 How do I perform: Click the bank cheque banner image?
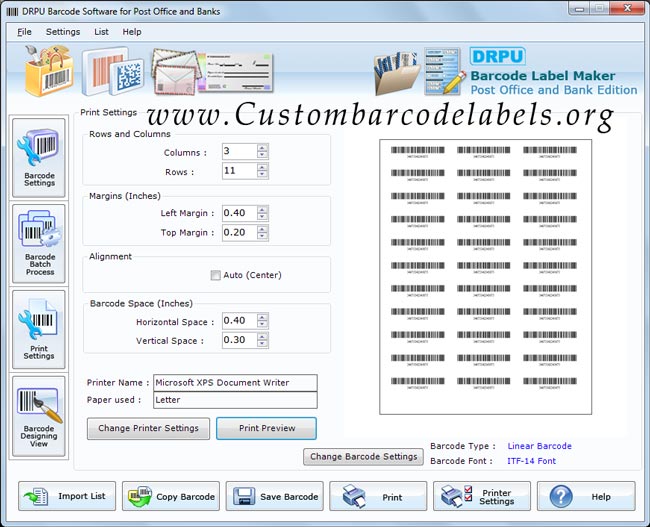tap(236, 72)
